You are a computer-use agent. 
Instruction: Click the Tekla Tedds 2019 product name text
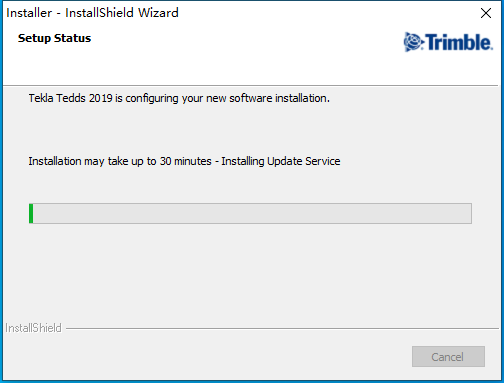click(x=70, y=98)
